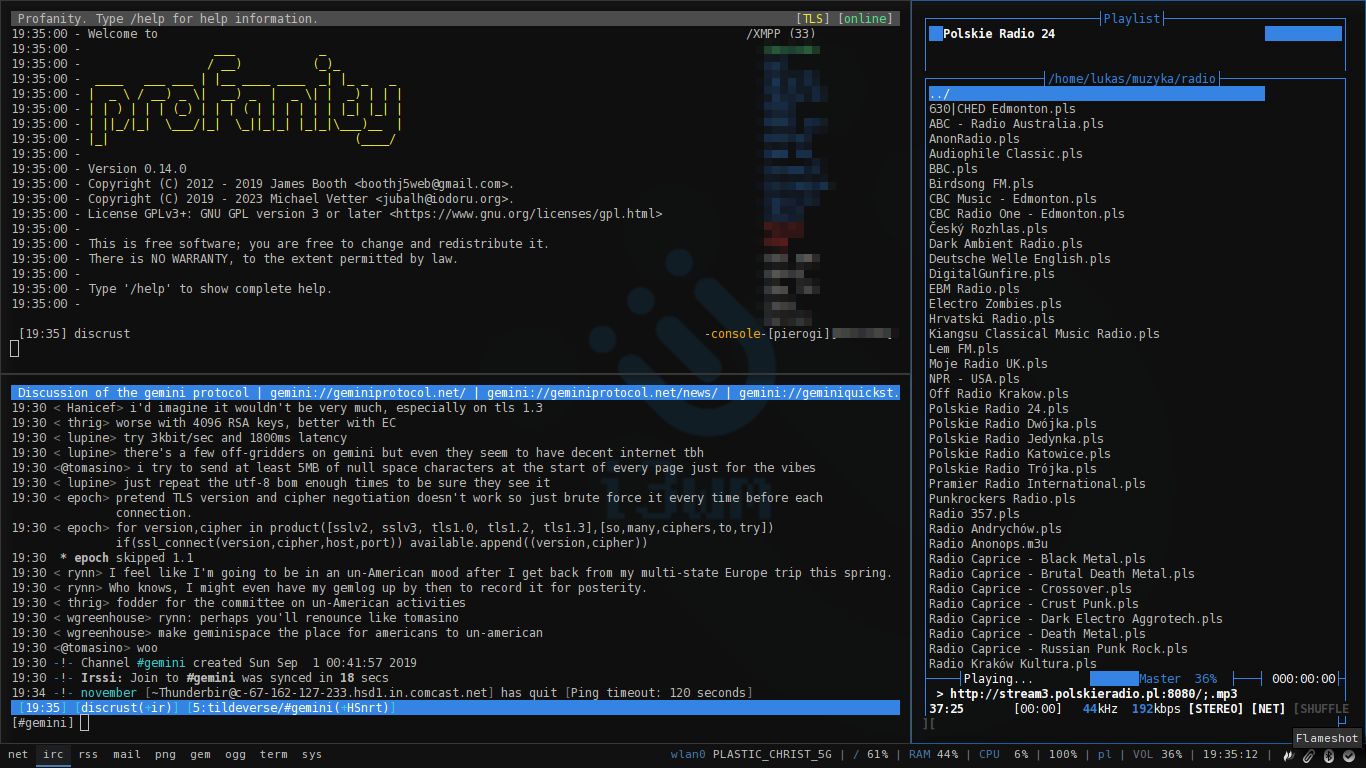The height and width of the screenshot is (768, 1366).
Task: Click the GNU GPL license URL
Action: (x=529, y=214)
